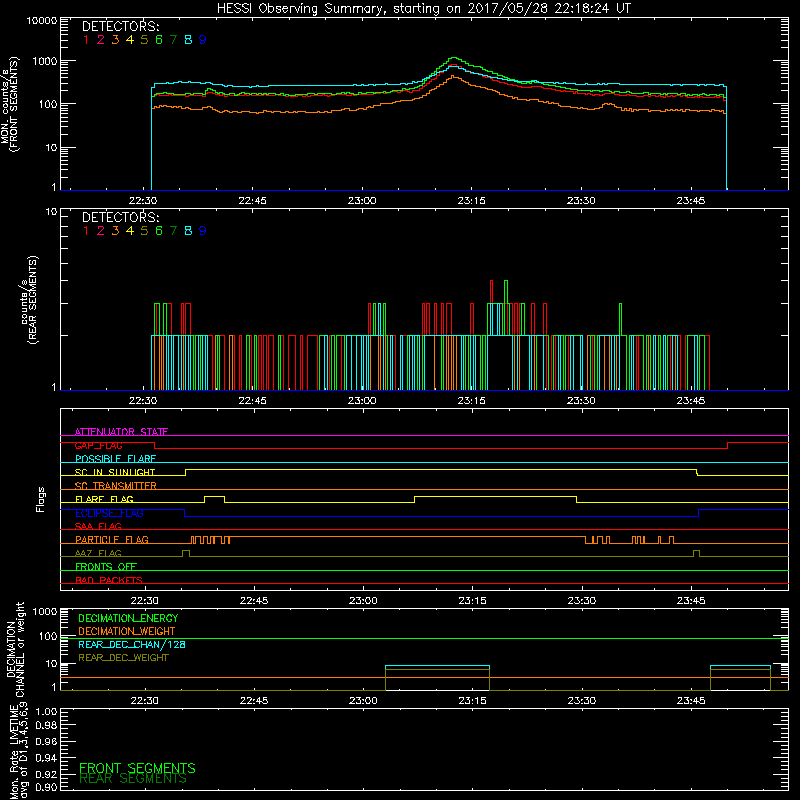Click olive detector 5 in front segments legend
The height and width of the screenshot is (800, 800).
pos(144,40)
